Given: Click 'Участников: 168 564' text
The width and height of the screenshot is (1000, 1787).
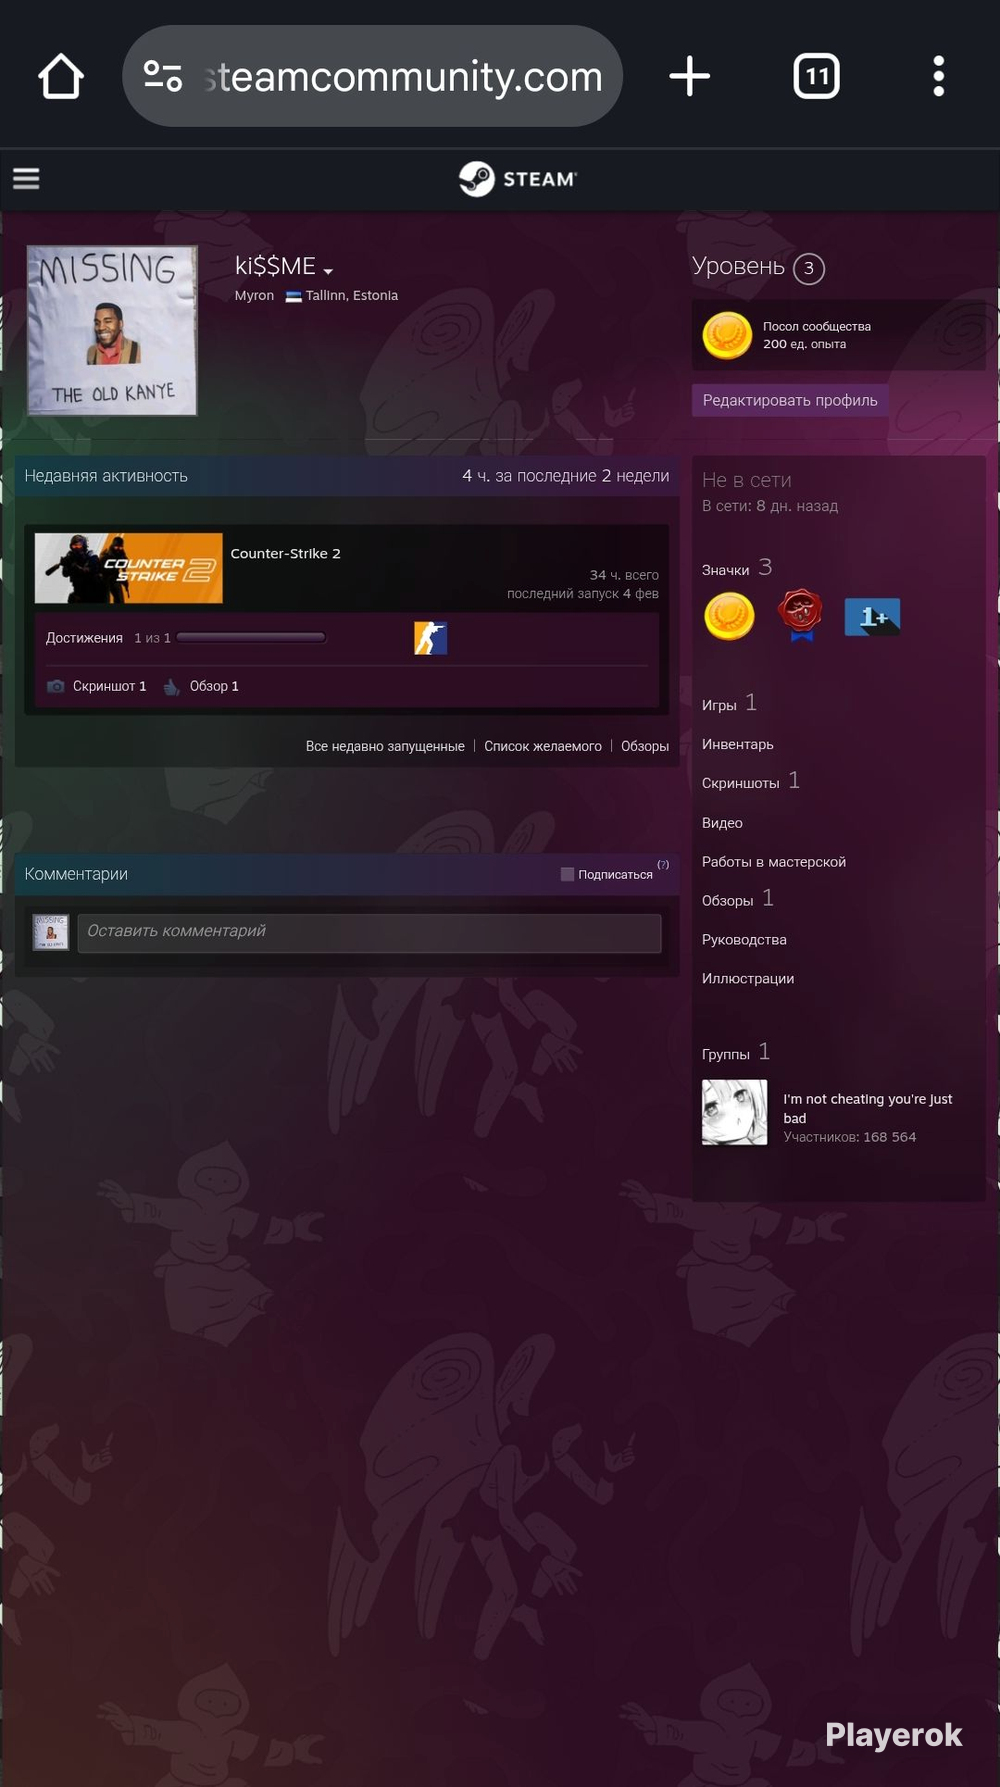Looking at the screenshot, I should tap(850, 1137).
